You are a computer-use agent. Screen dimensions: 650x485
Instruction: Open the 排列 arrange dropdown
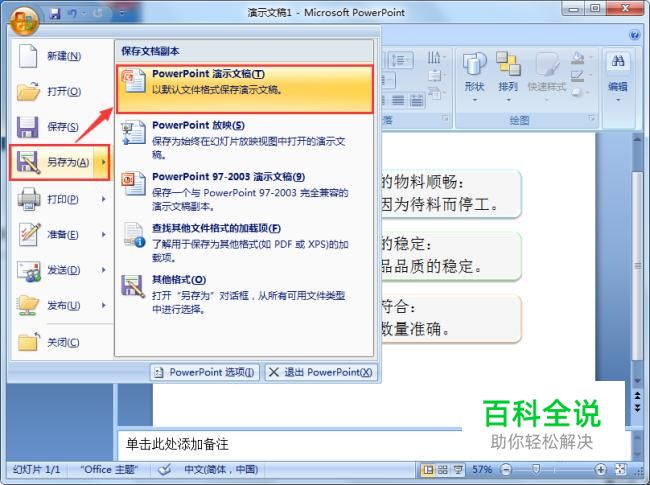(508, 77)
